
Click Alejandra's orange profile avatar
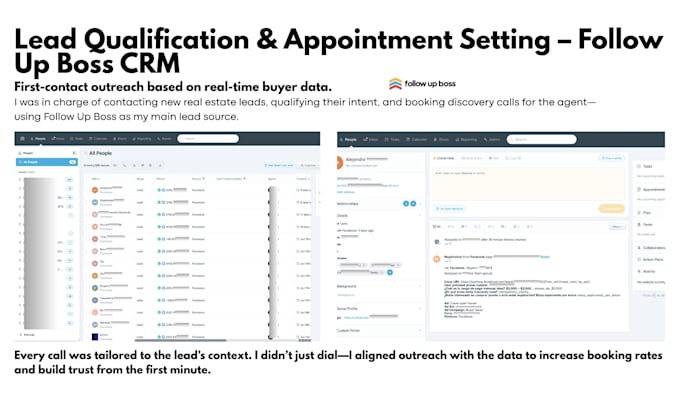point(340,162)
